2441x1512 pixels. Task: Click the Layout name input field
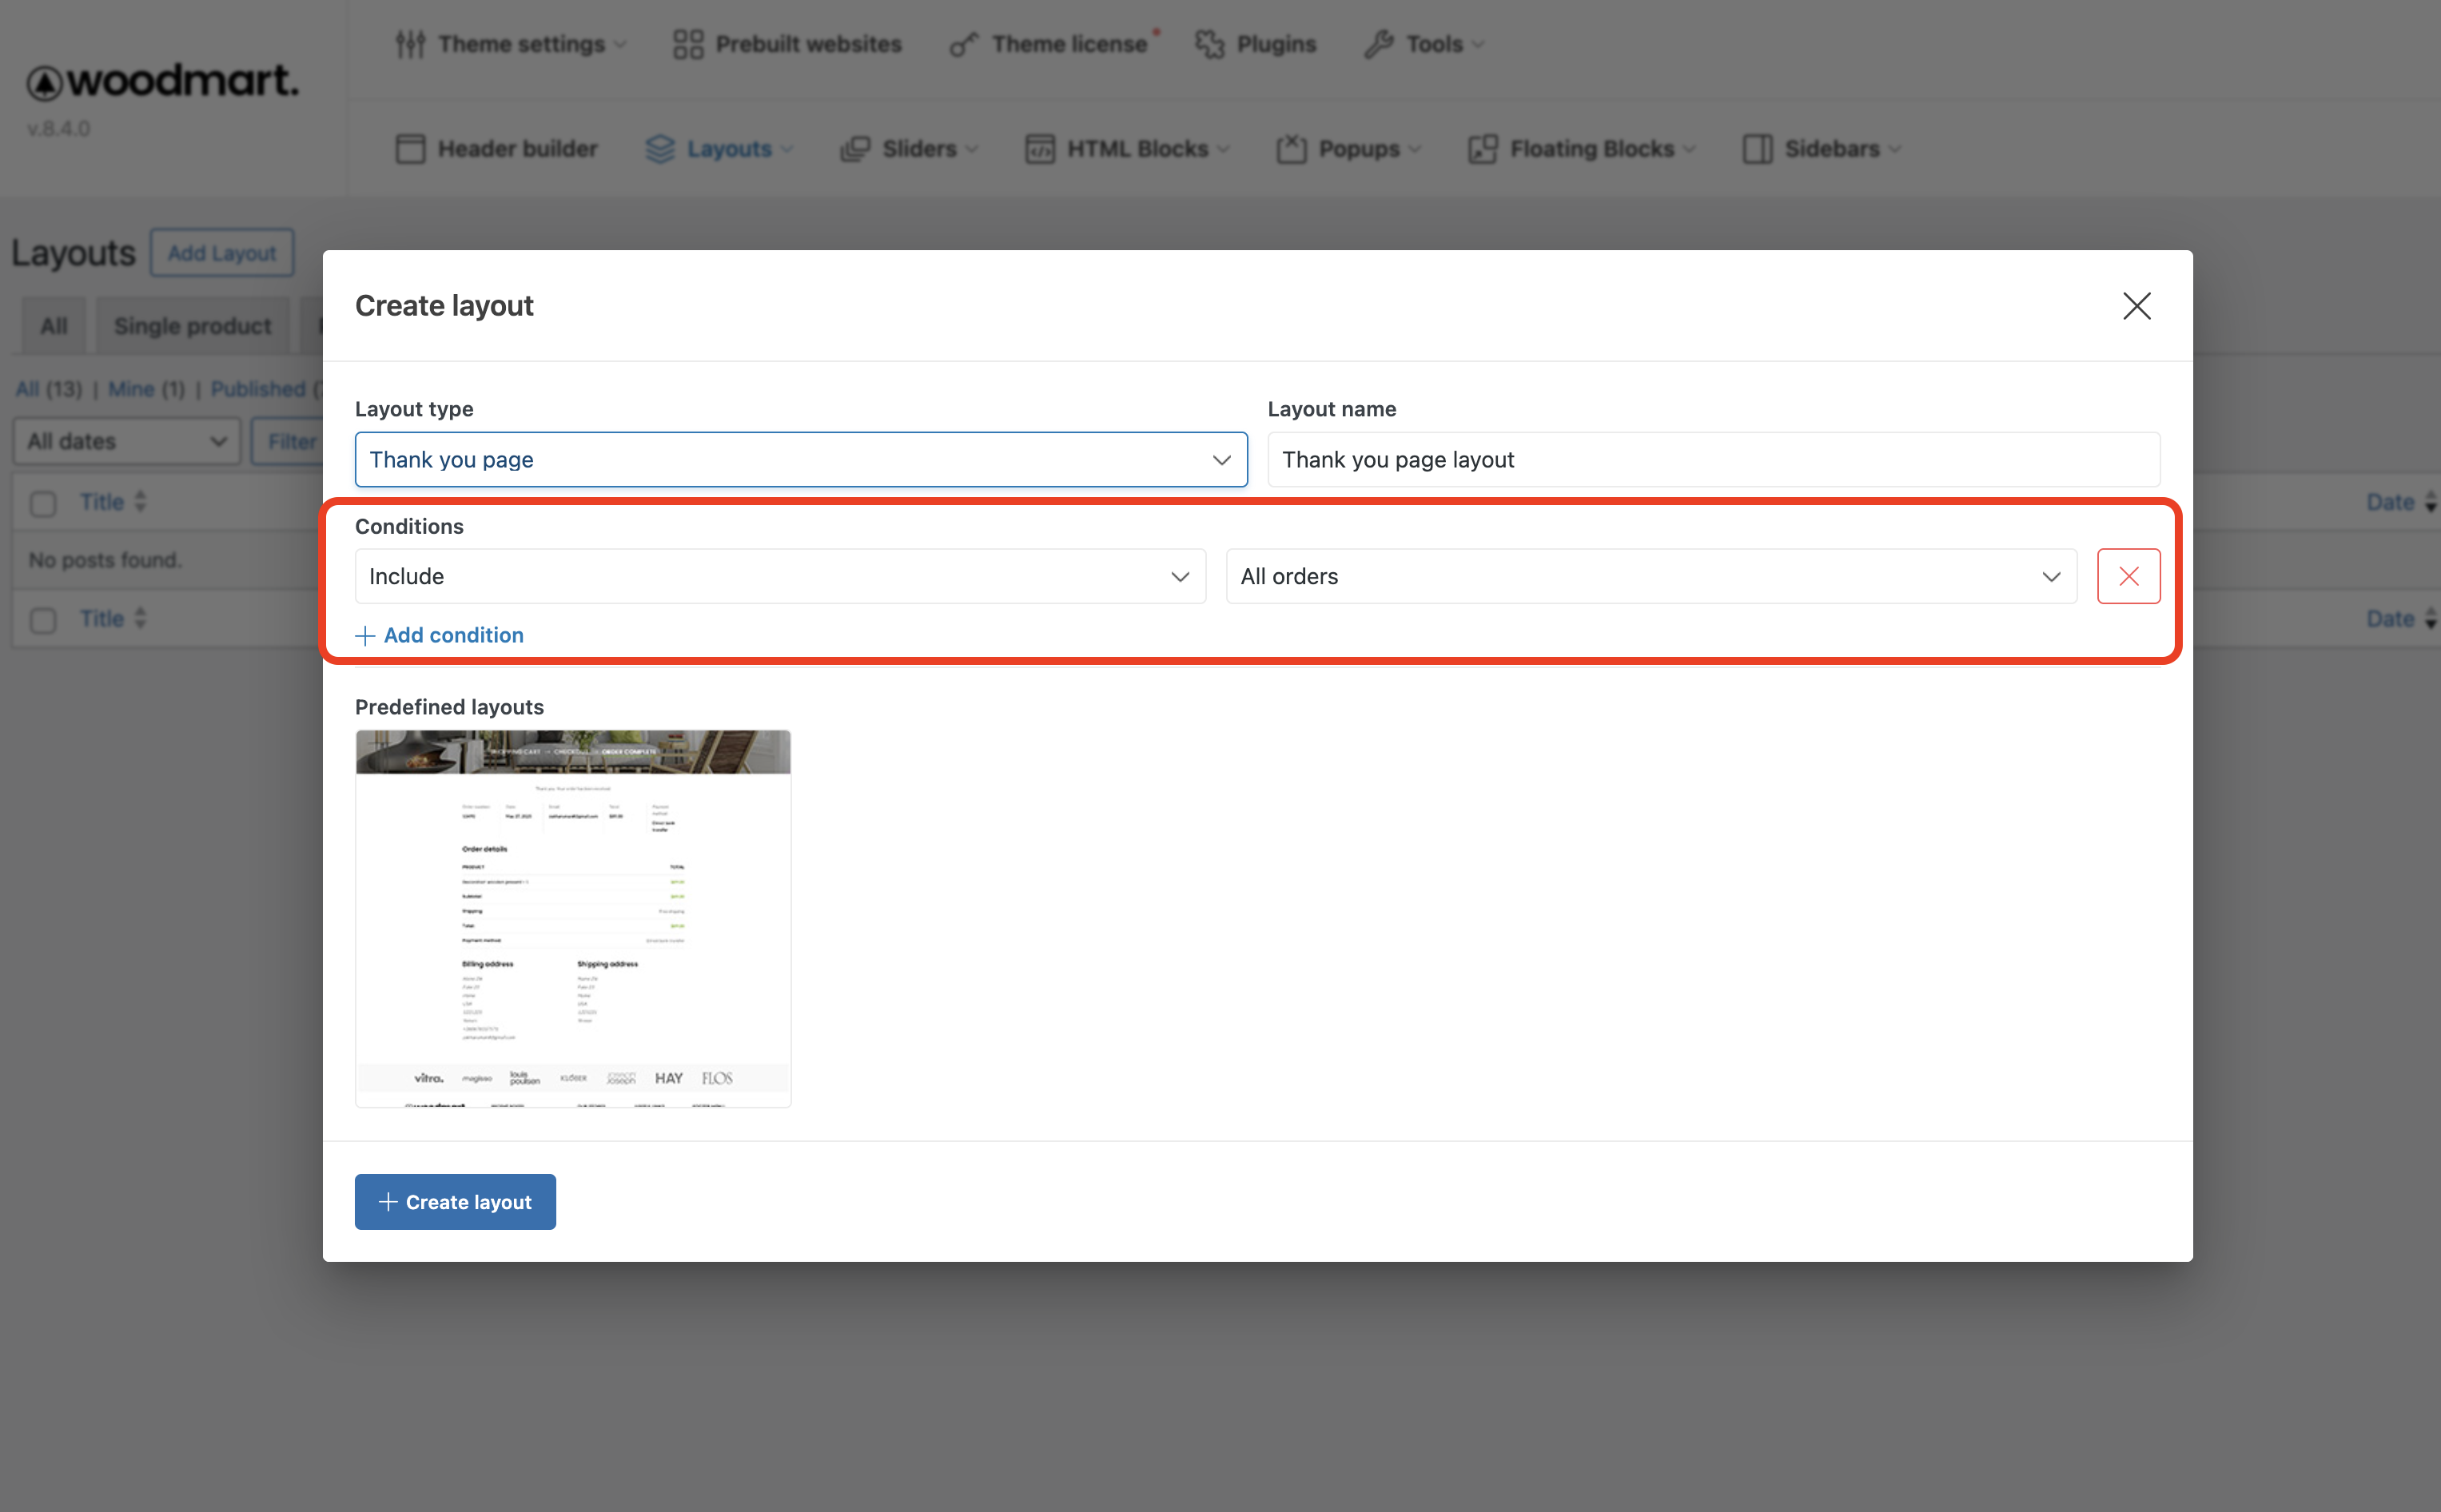click(x=1713, y=460)
